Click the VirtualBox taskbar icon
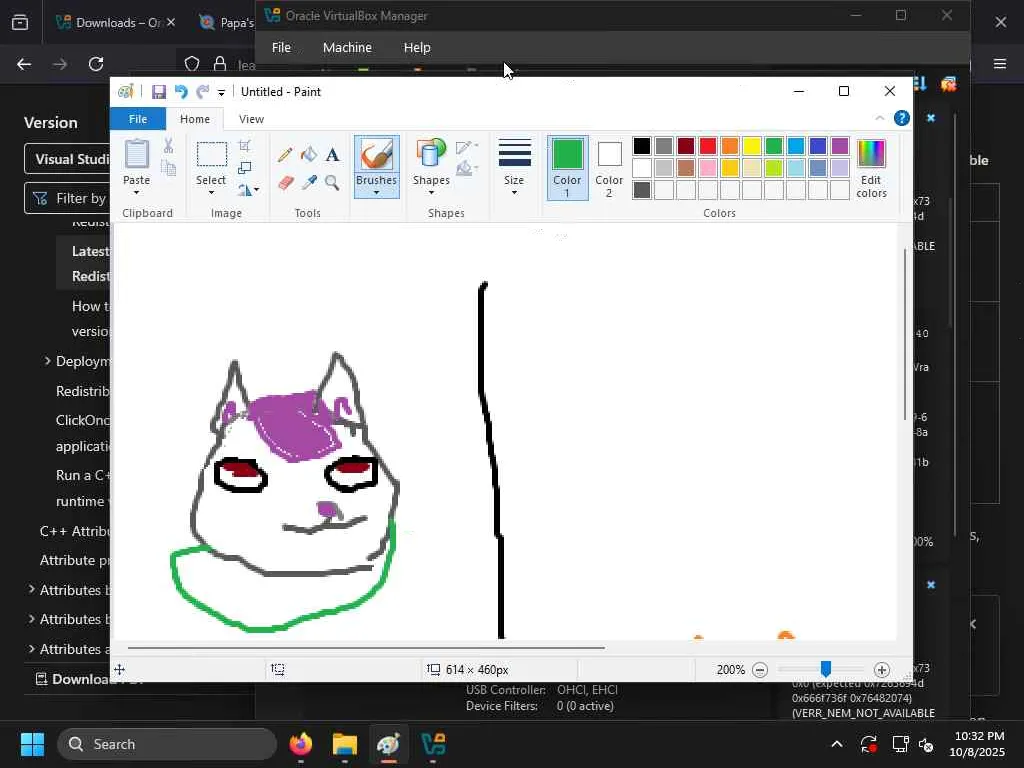This screenshot has width=1024, height=768. click(x=433, y=744)
